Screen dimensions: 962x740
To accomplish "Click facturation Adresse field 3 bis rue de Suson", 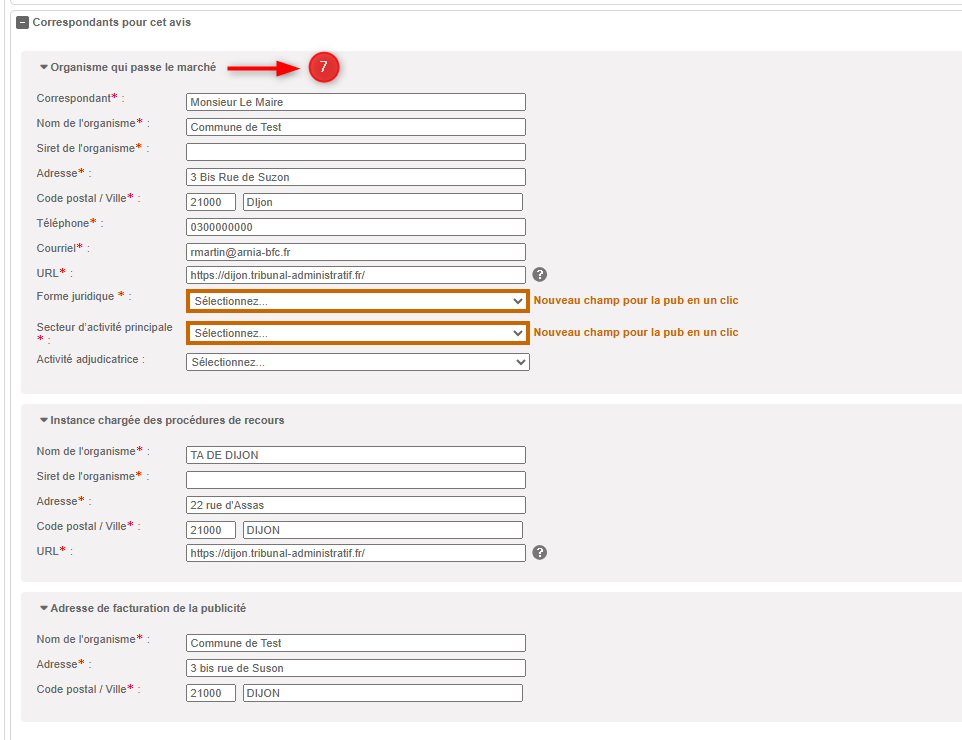I will coord(355,668).
